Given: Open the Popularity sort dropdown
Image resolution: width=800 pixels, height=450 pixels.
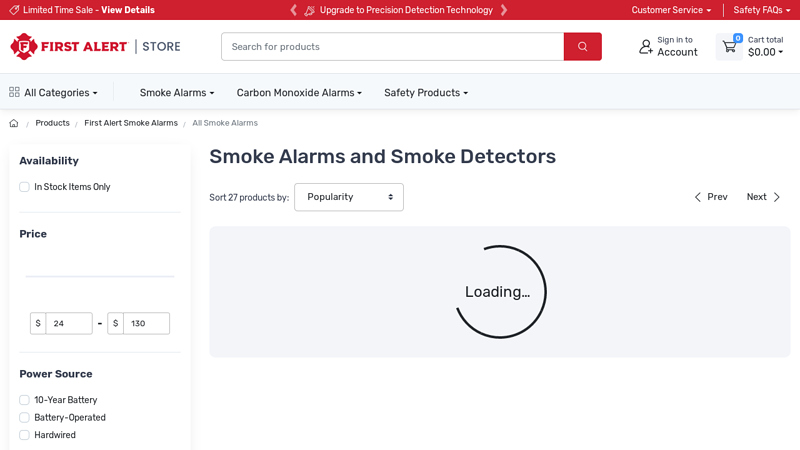Looking at the screenshot, I should pos(349,197).
